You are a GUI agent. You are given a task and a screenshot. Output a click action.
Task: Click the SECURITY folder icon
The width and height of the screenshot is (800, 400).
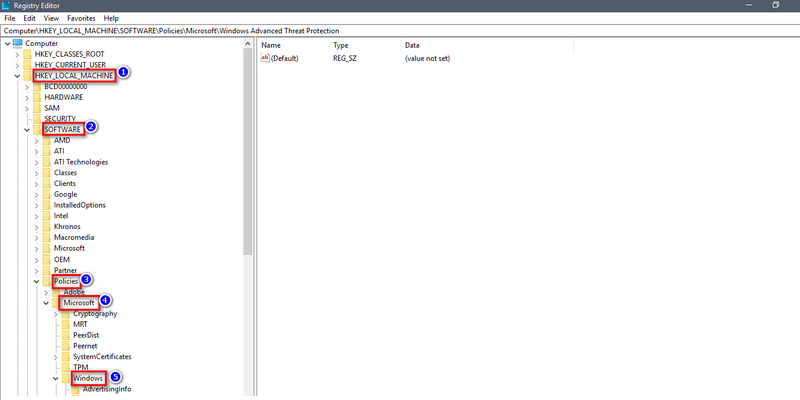point(37,118)
